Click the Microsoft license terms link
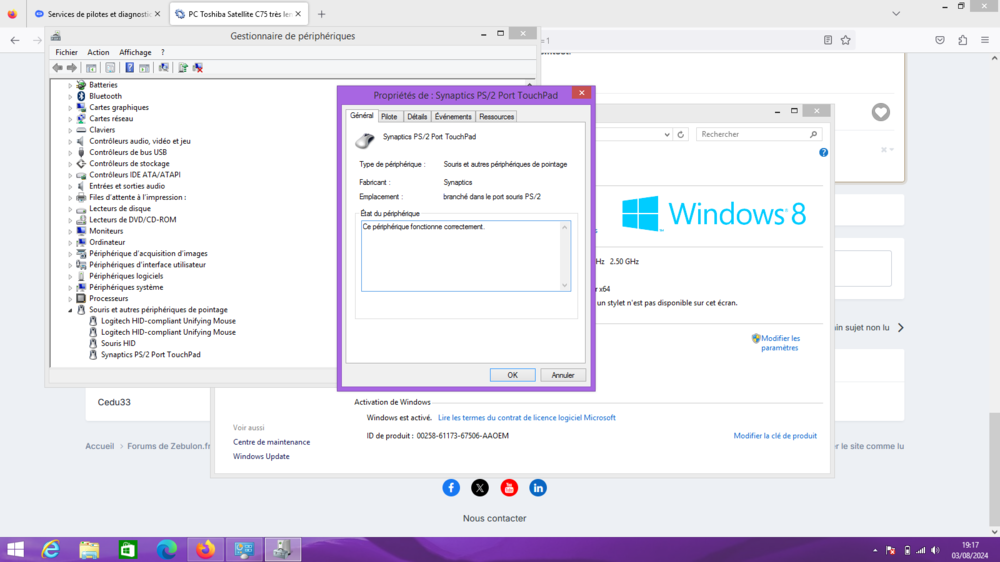Viewport: 1000px width, 562px height. pyautogui.click(x=527, y=418)
